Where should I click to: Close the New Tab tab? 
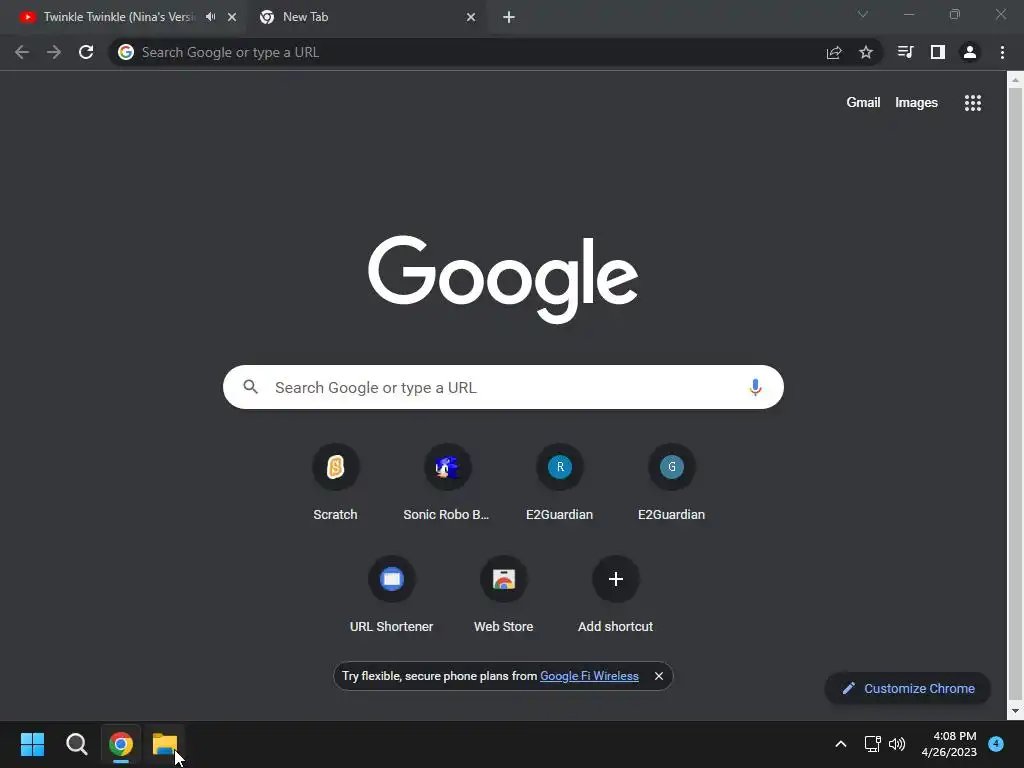coord(471,17)
